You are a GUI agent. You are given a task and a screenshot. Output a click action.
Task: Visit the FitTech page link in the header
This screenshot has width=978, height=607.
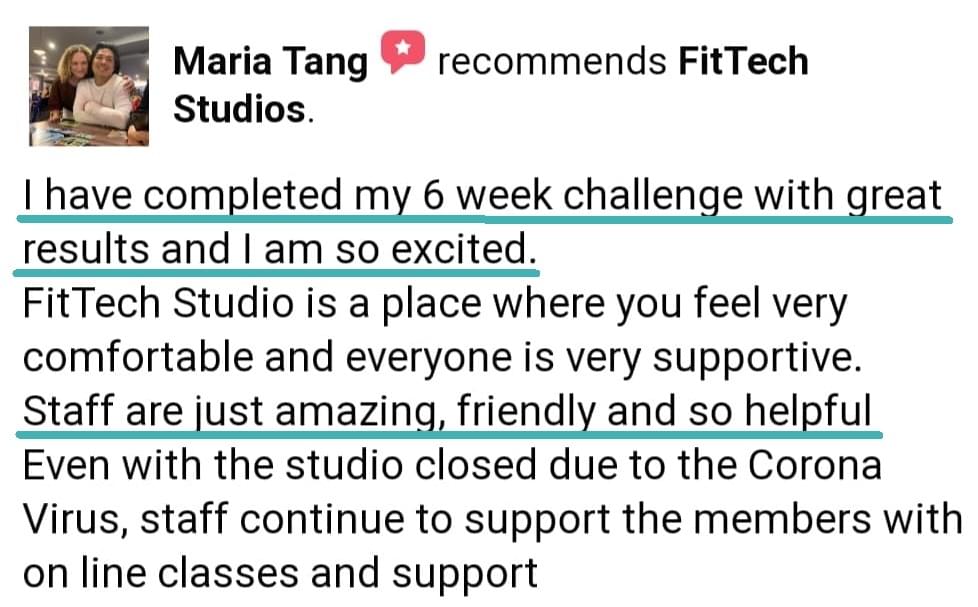click(x=743, y=61)
